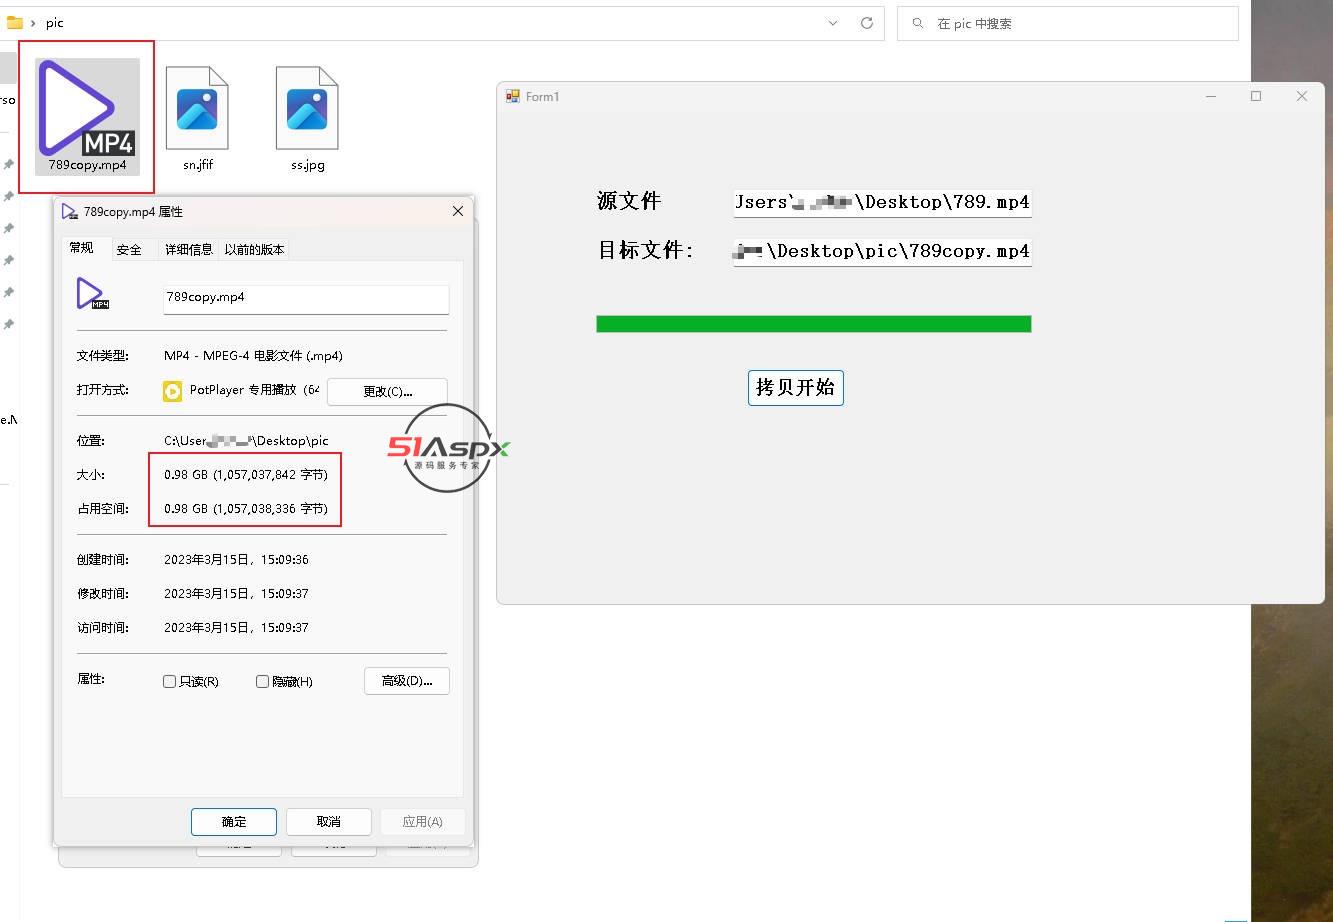Screen dimensions: 1333x922
Task: Switch to the 常规 tab
Action: click(x=82, y=248)
